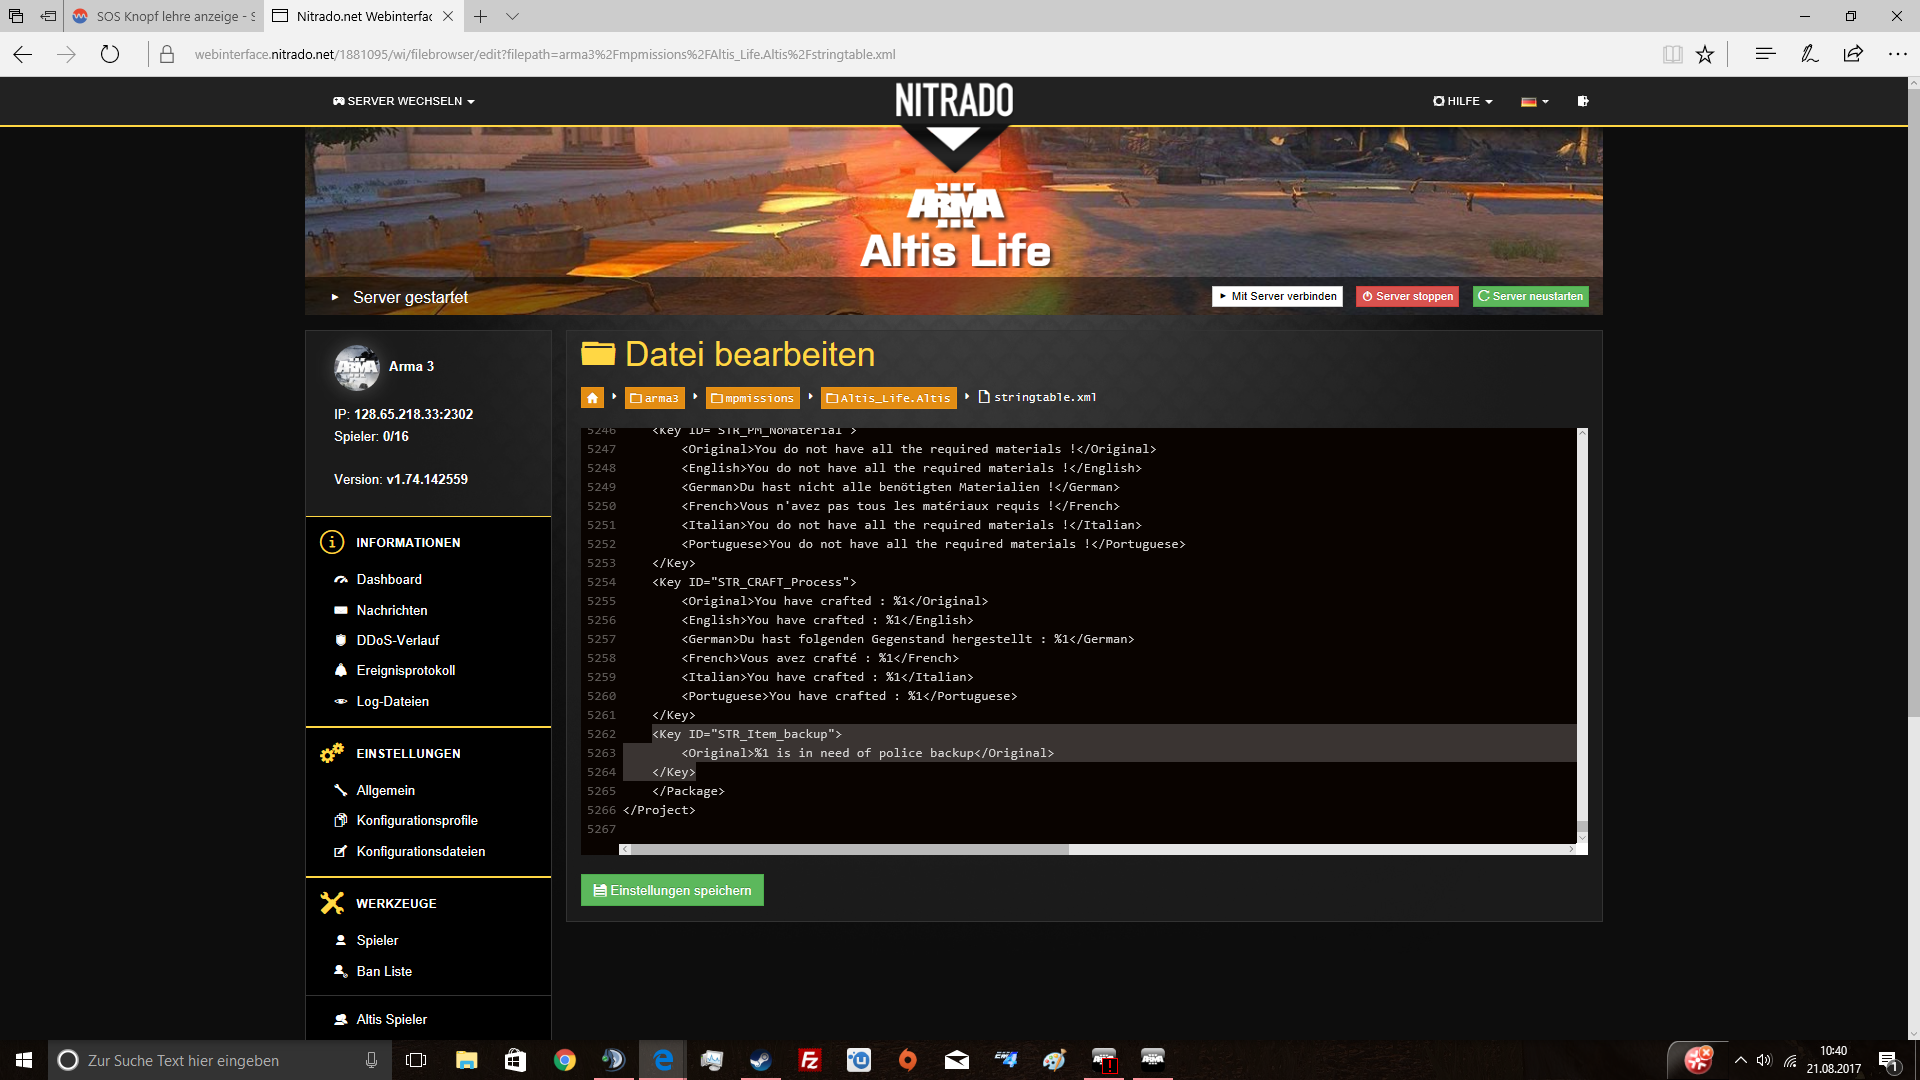Open Log-Dateien in the sidebar
This screenshot has height=1080, width=1920.
click(393, 701)
